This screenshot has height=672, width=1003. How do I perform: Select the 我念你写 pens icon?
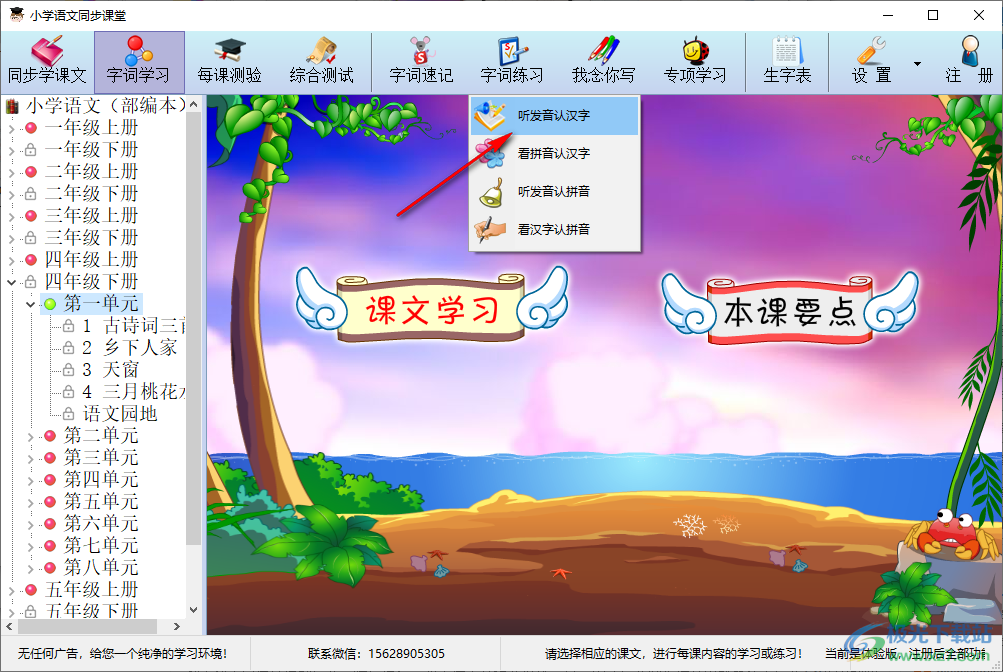602,60
